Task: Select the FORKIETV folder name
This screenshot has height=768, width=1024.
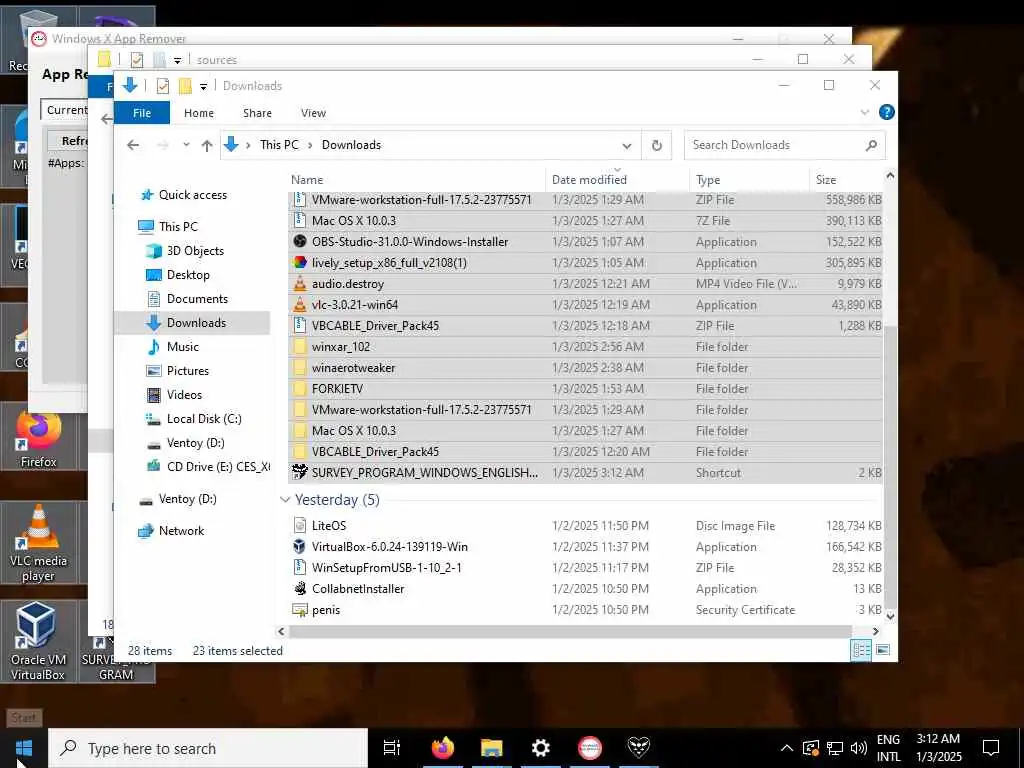Action: click(x=337, y=389)
